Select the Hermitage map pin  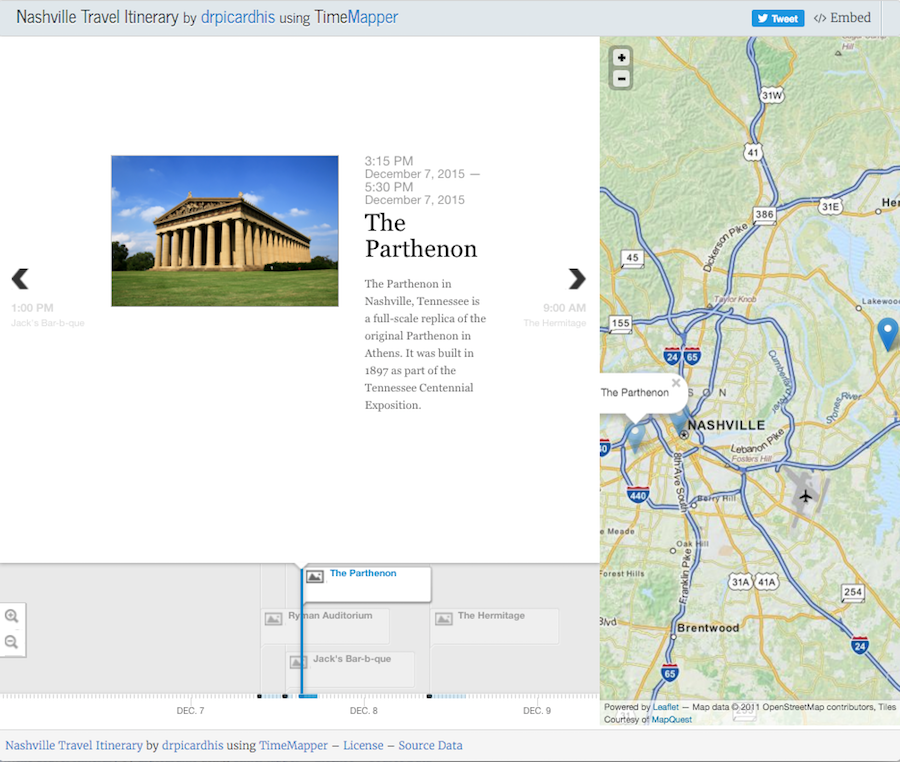coord(887,333)
